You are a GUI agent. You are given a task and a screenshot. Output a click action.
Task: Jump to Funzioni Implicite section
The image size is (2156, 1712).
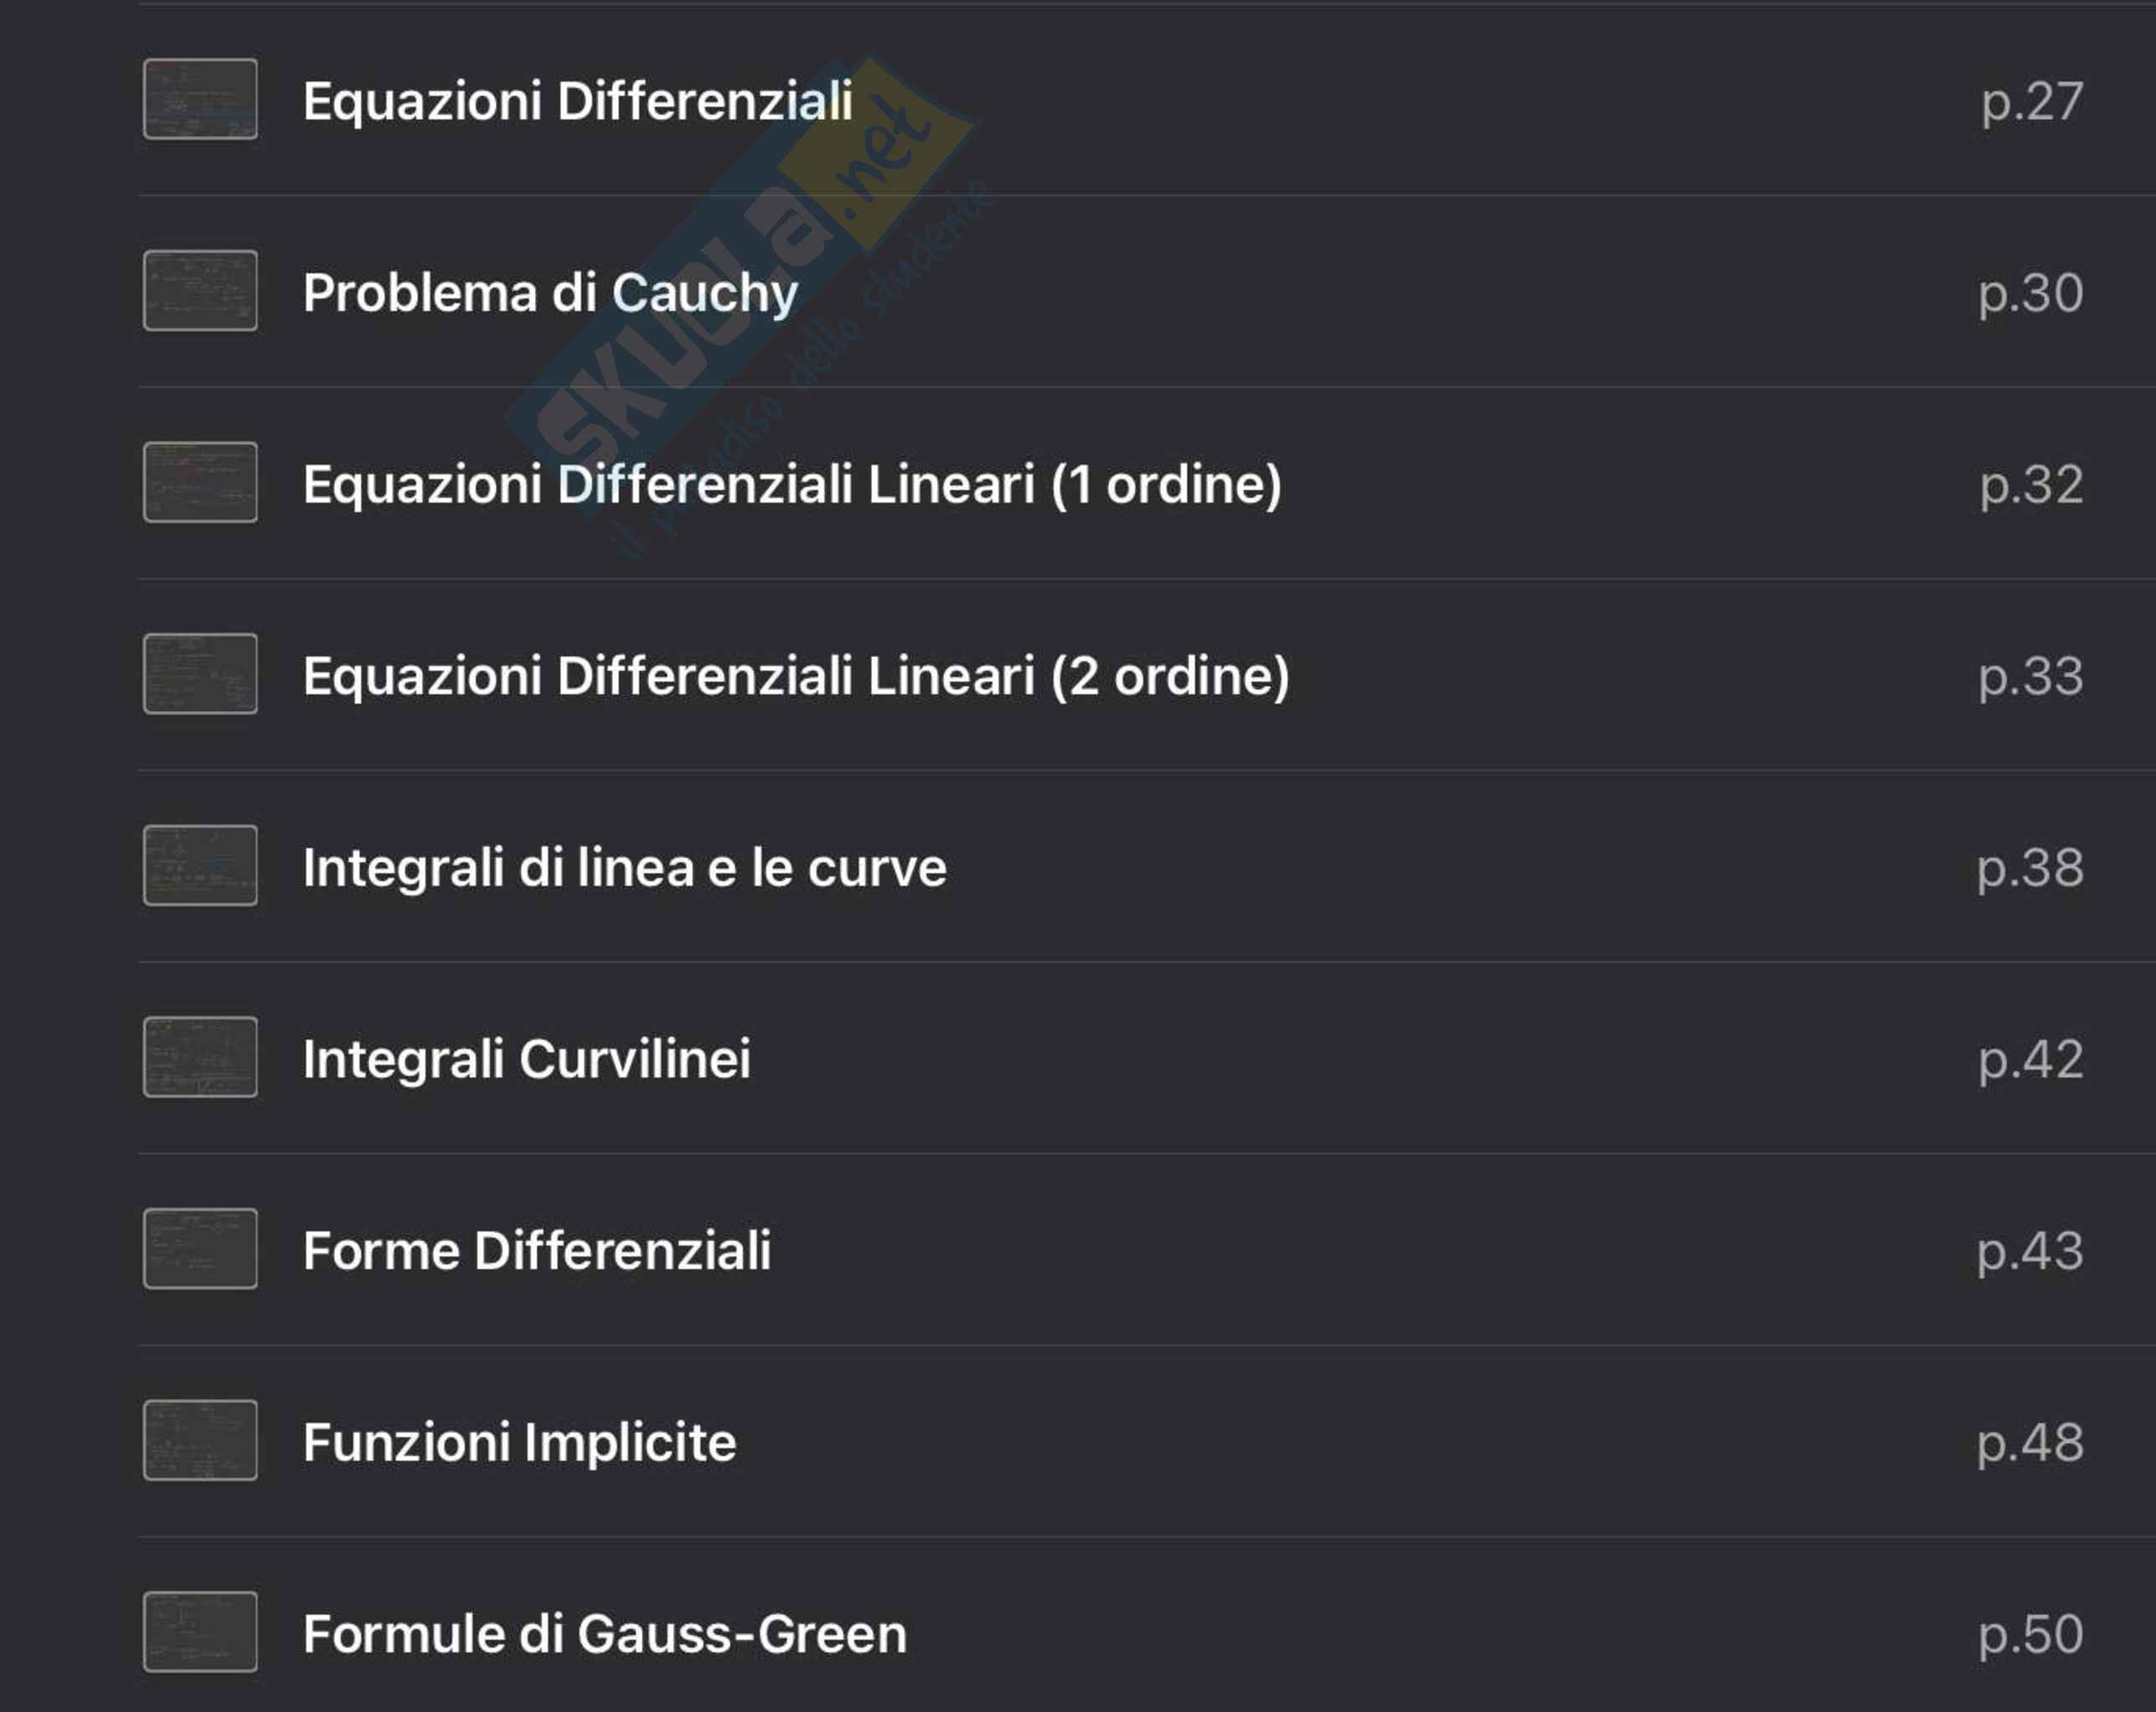pos(519,1442)
